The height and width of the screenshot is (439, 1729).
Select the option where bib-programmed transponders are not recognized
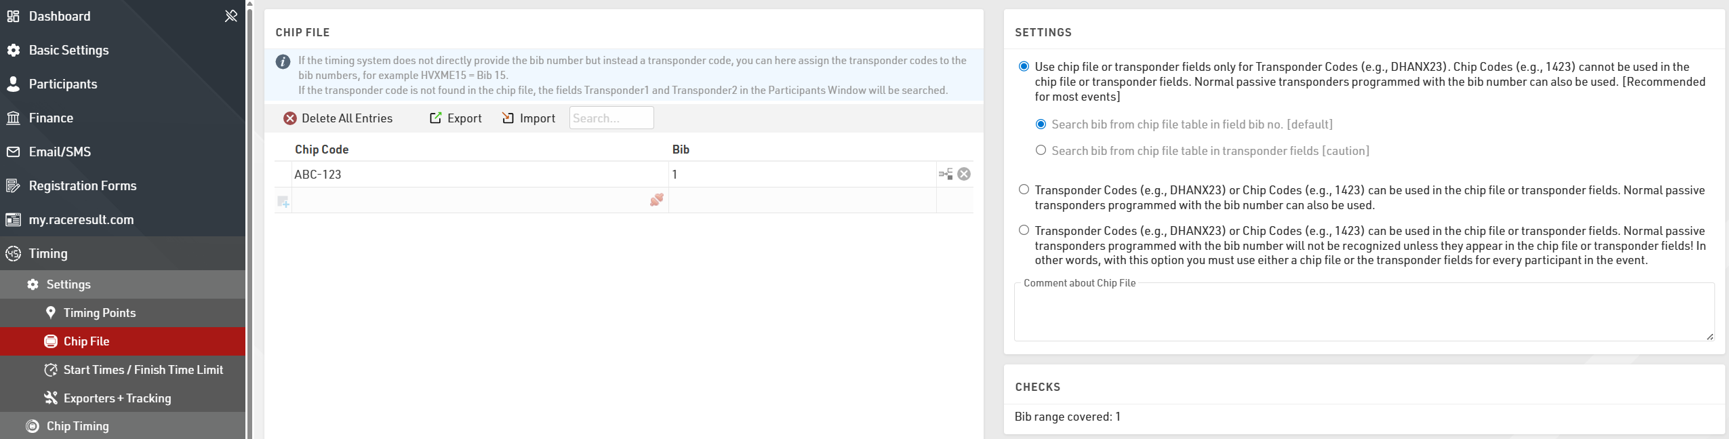pos(1023,230)
